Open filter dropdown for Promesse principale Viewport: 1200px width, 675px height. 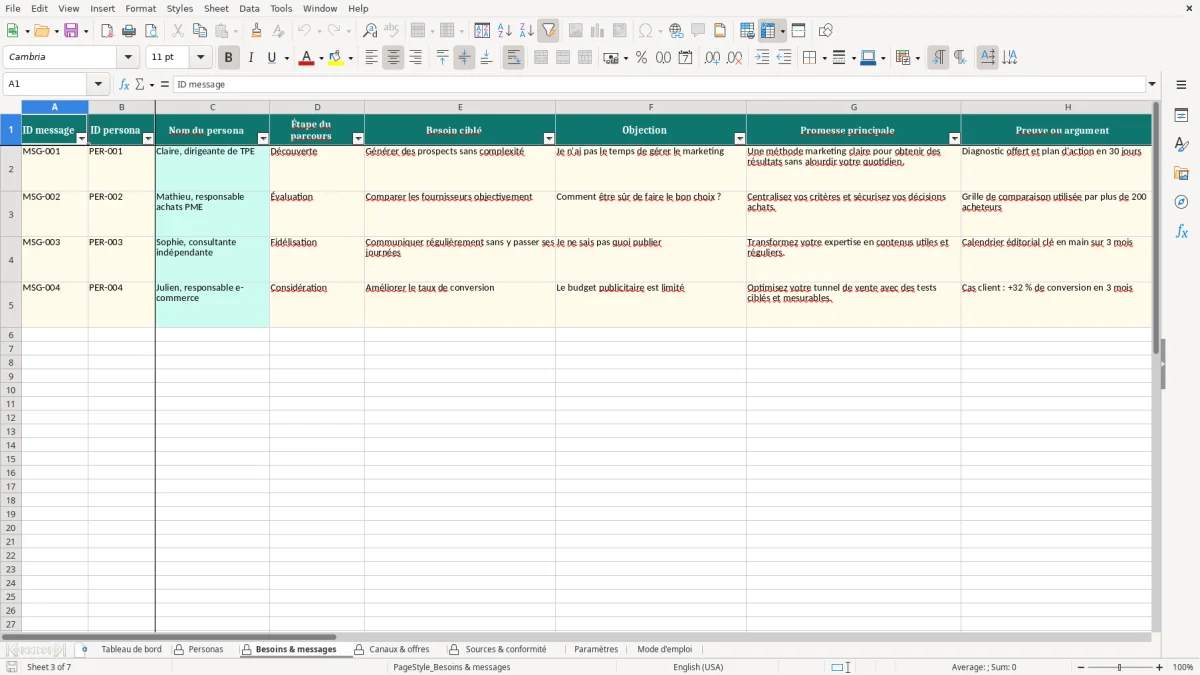[955, 139]
